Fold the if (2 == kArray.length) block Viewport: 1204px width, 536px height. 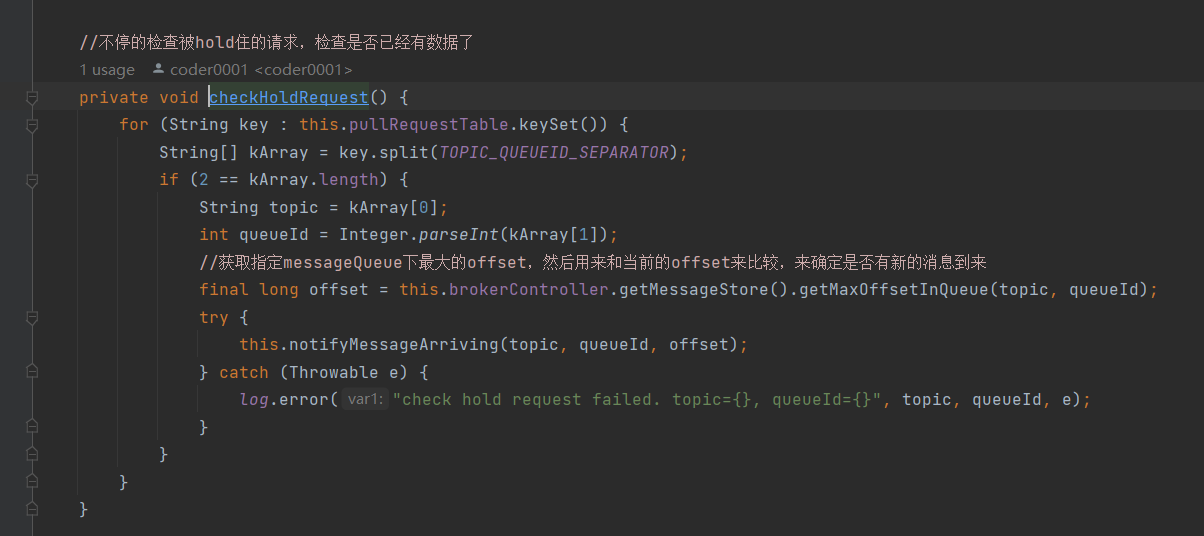[32, 180]
